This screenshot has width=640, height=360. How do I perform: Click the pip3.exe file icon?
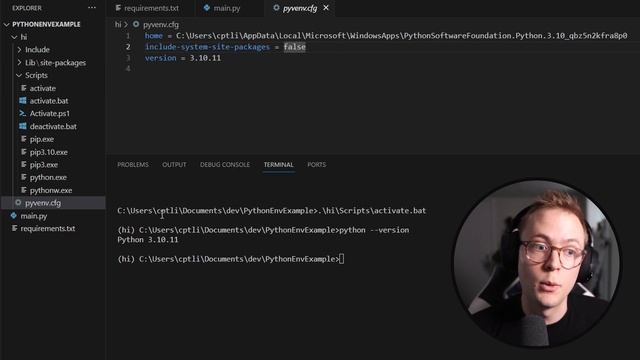(x=23, y=164)
